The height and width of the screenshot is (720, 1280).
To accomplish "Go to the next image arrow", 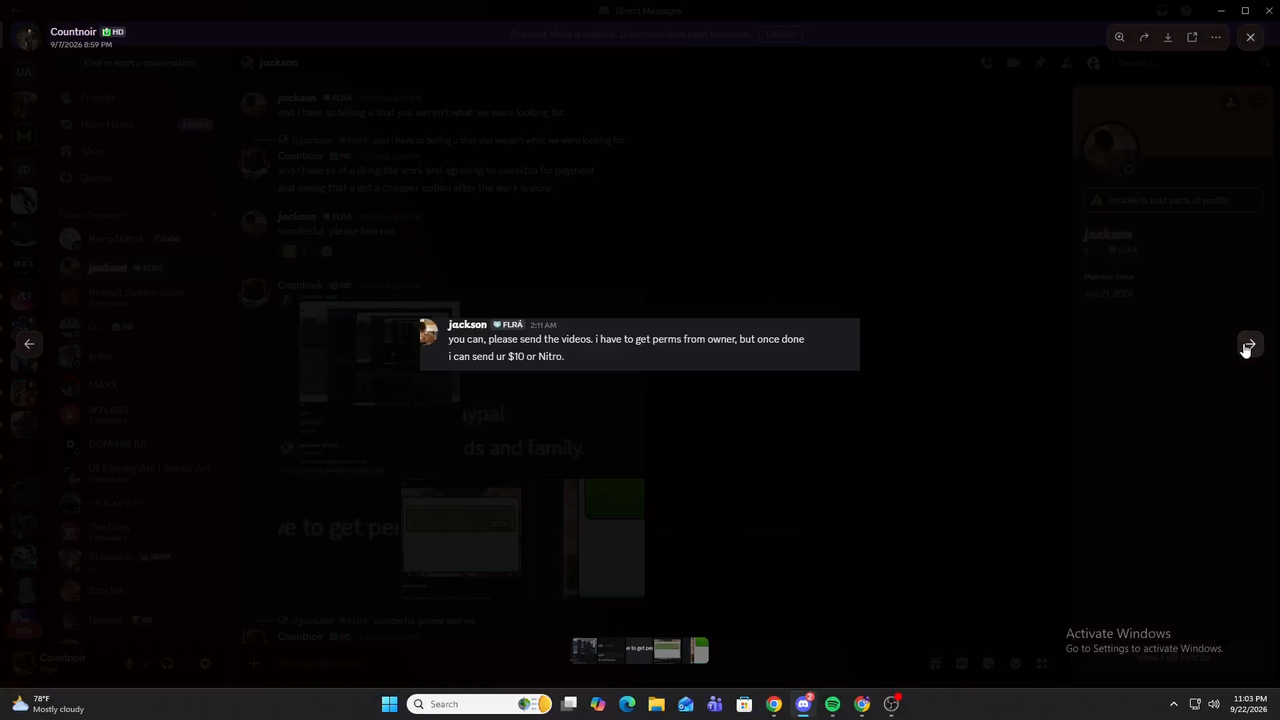I will (1250, 344).
